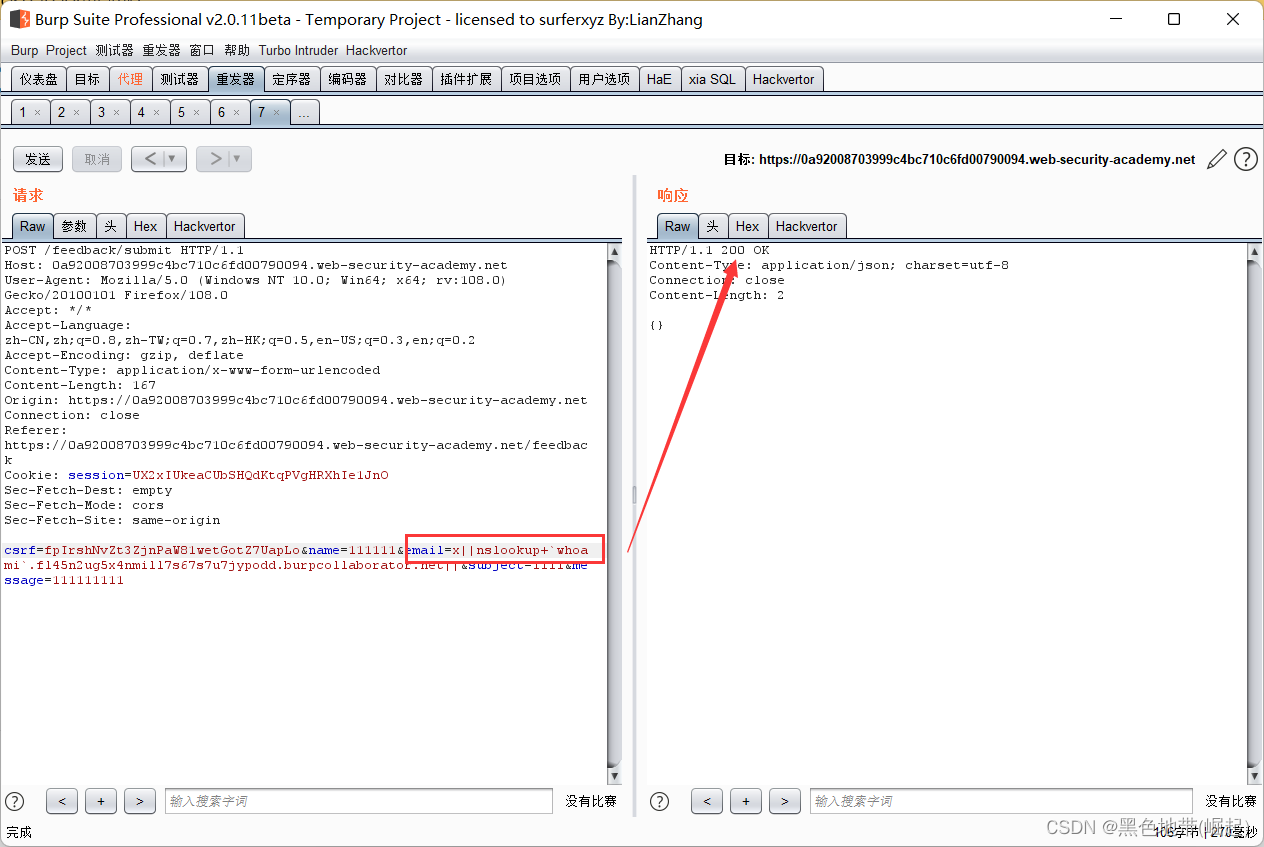Open the 重发器 menu in menu bar
Screen dimensions: 1264x847
click(161, 50)
